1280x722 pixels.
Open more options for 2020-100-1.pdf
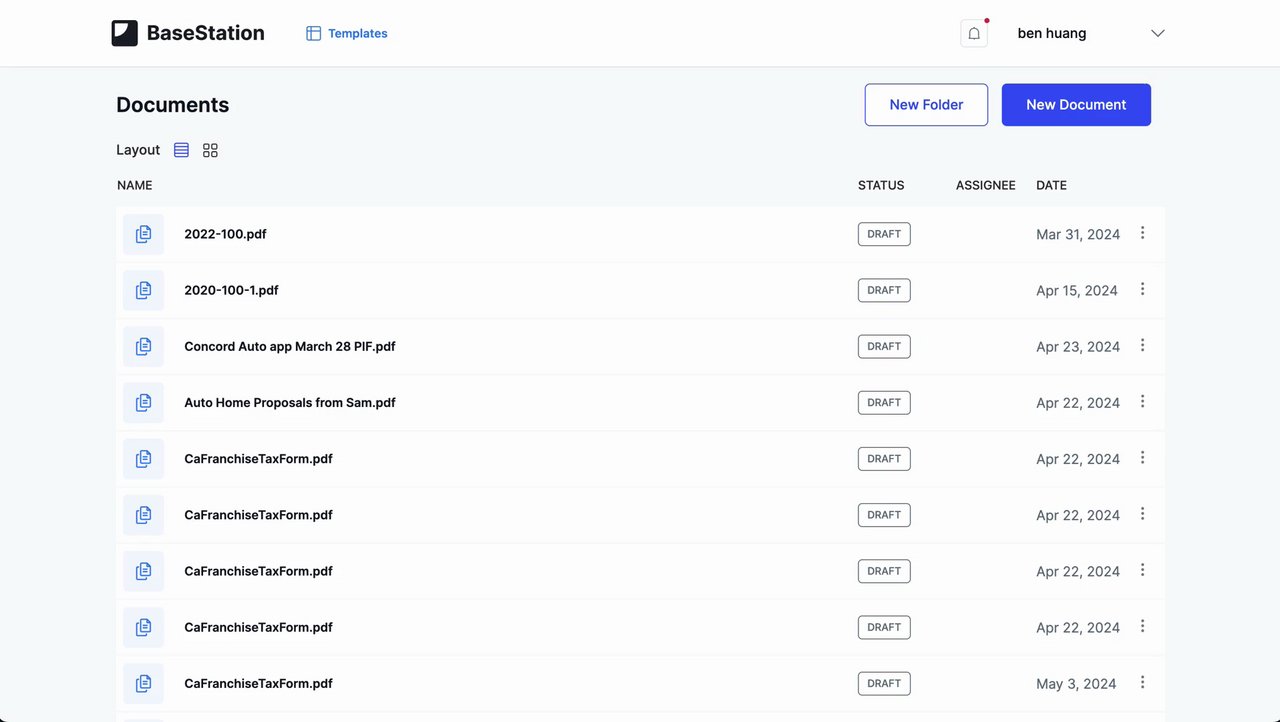(x=1142, y=289)
